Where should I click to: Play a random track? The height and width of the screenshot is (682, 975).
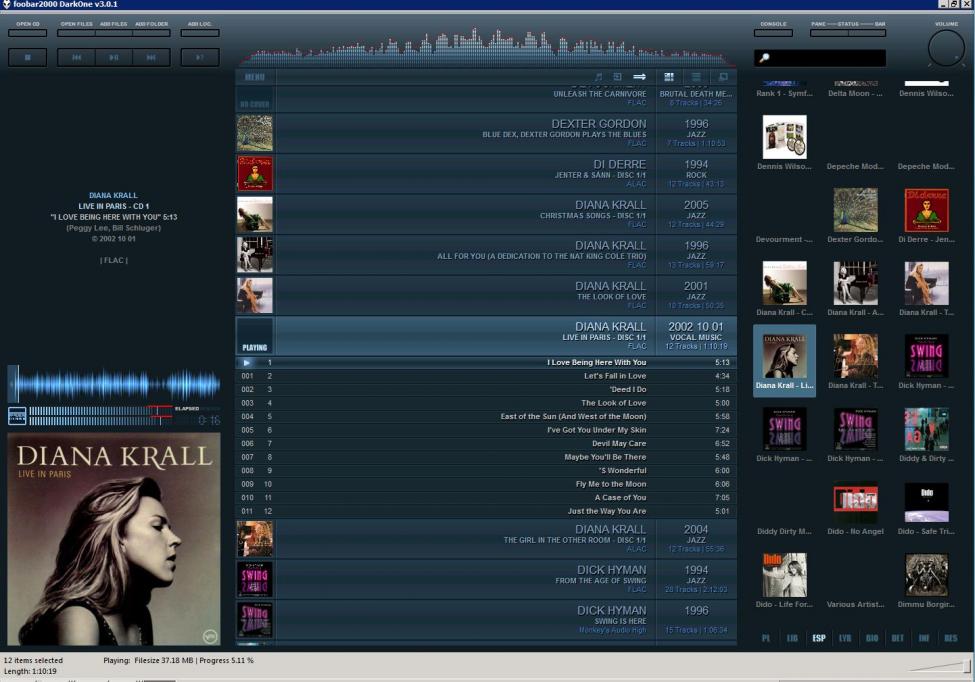[x=200, y=57]
